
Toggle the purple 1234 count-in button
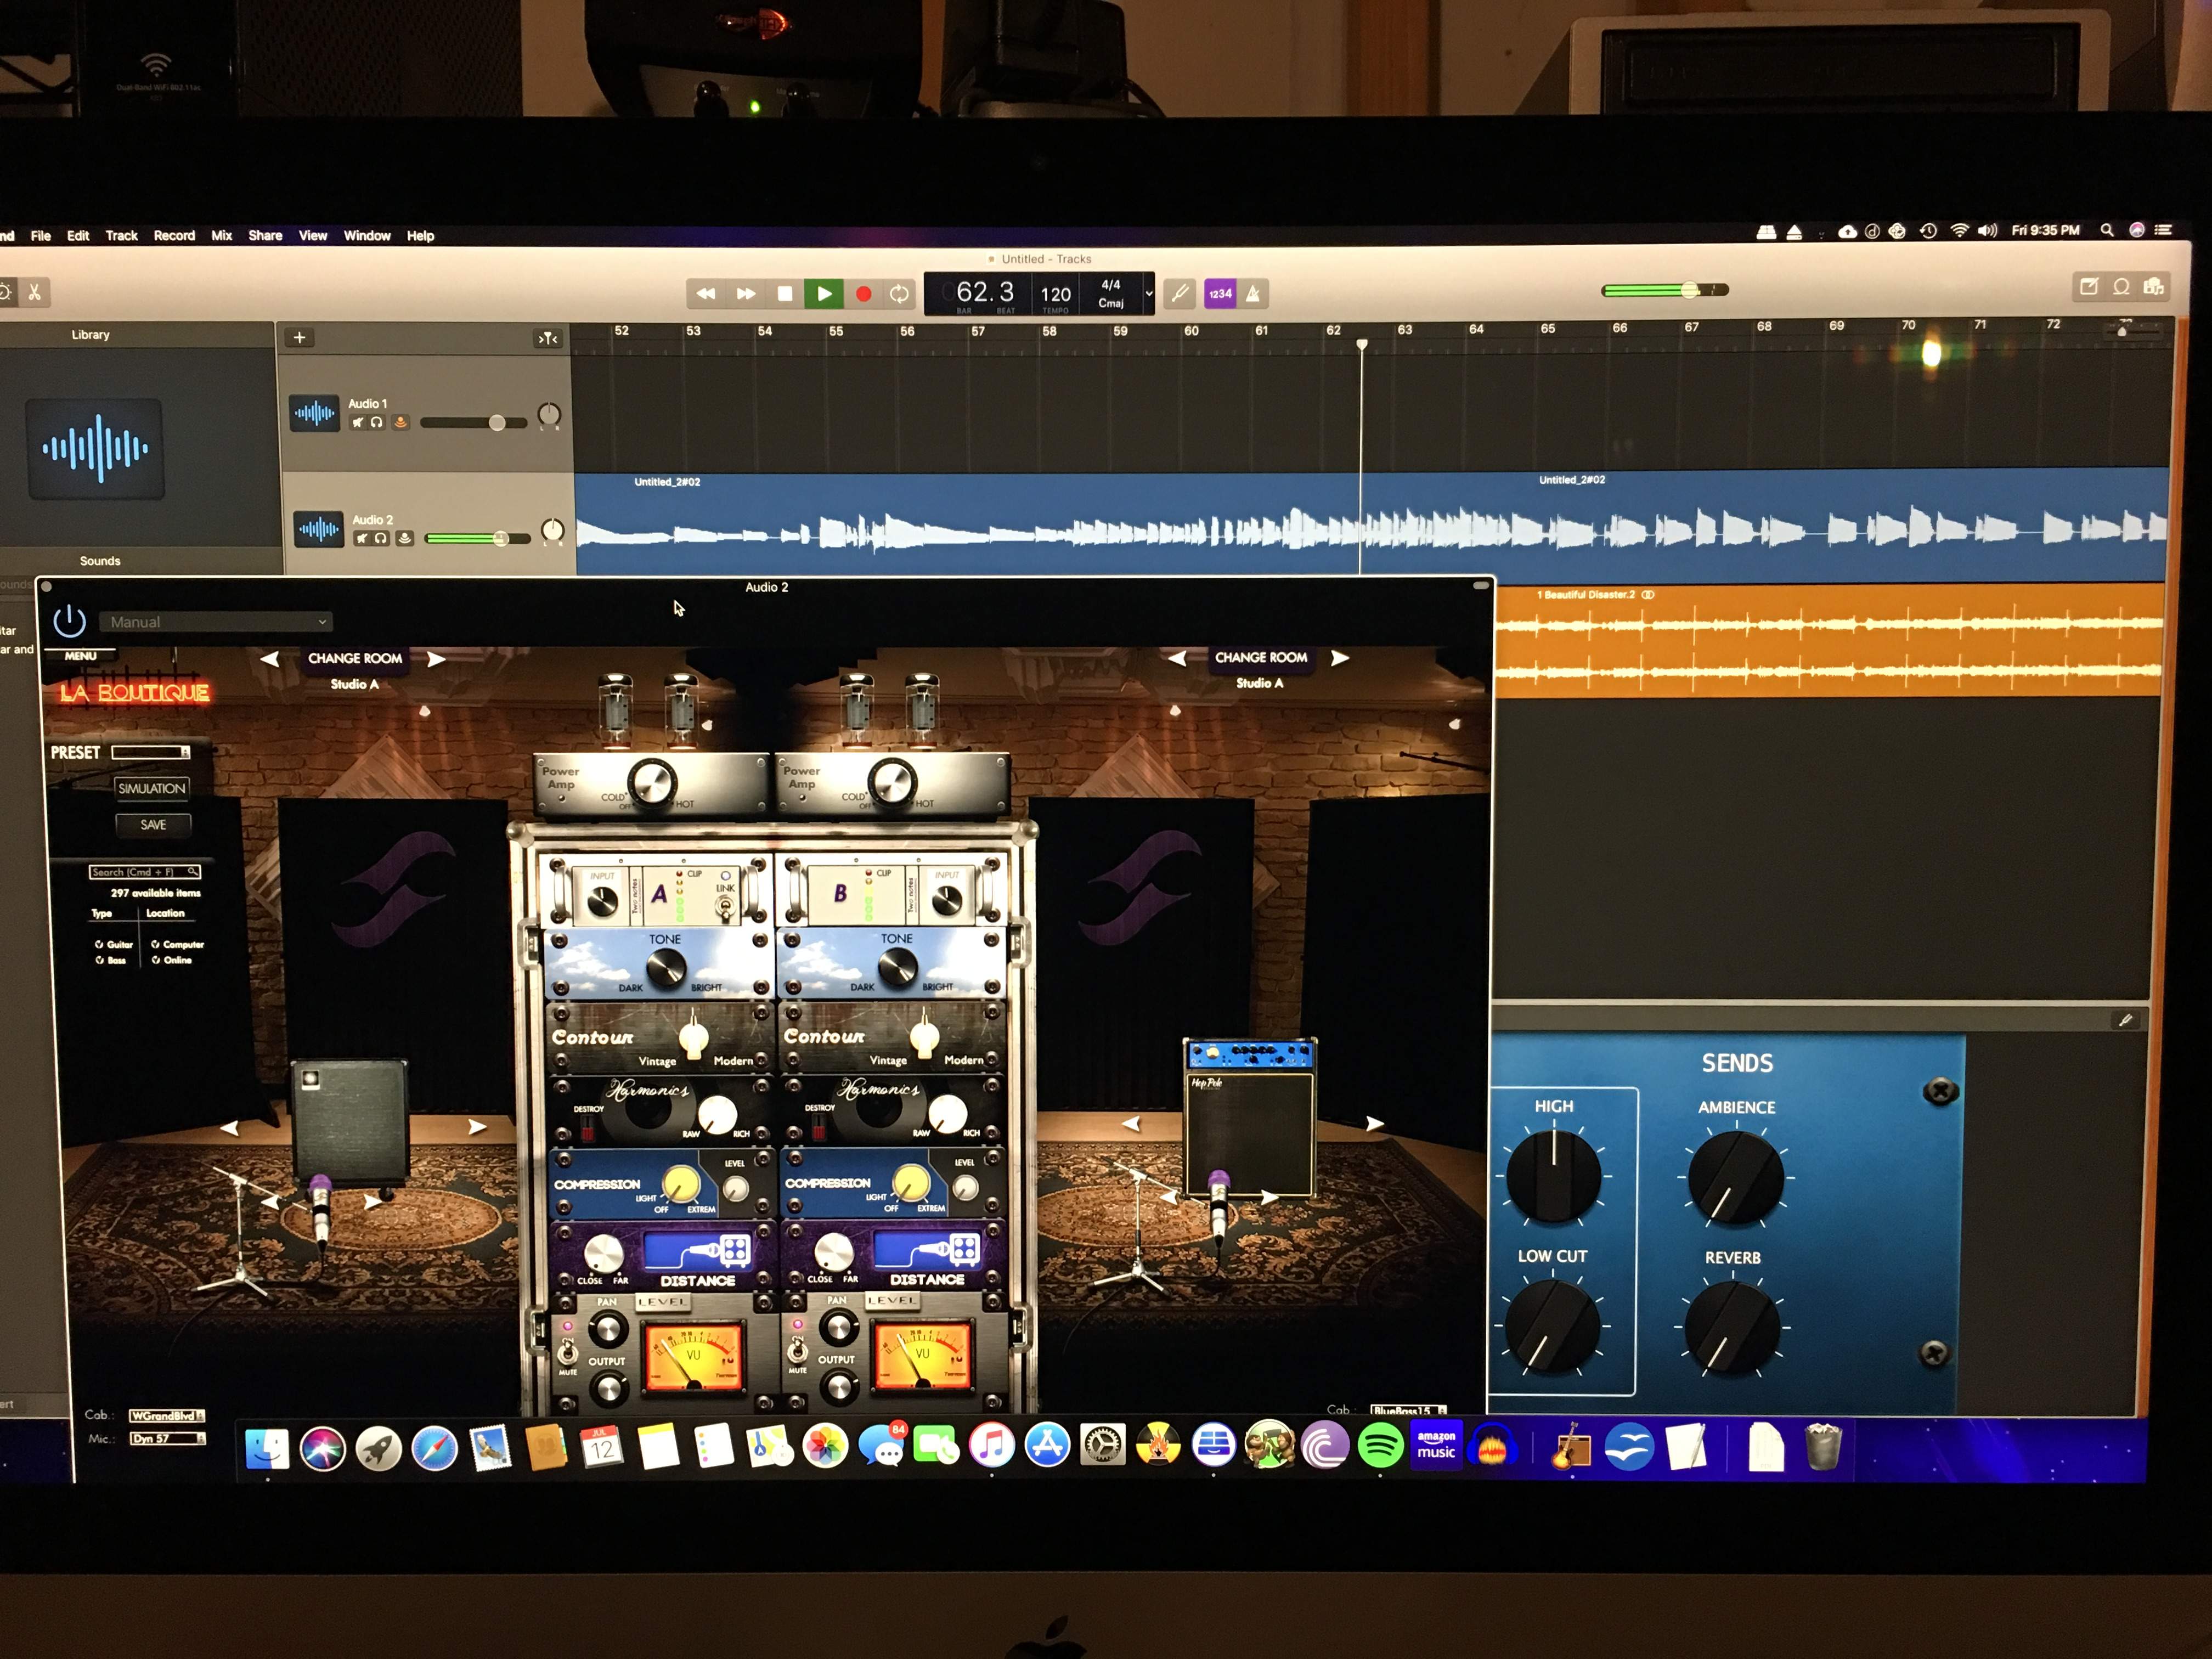point(1220,293)
